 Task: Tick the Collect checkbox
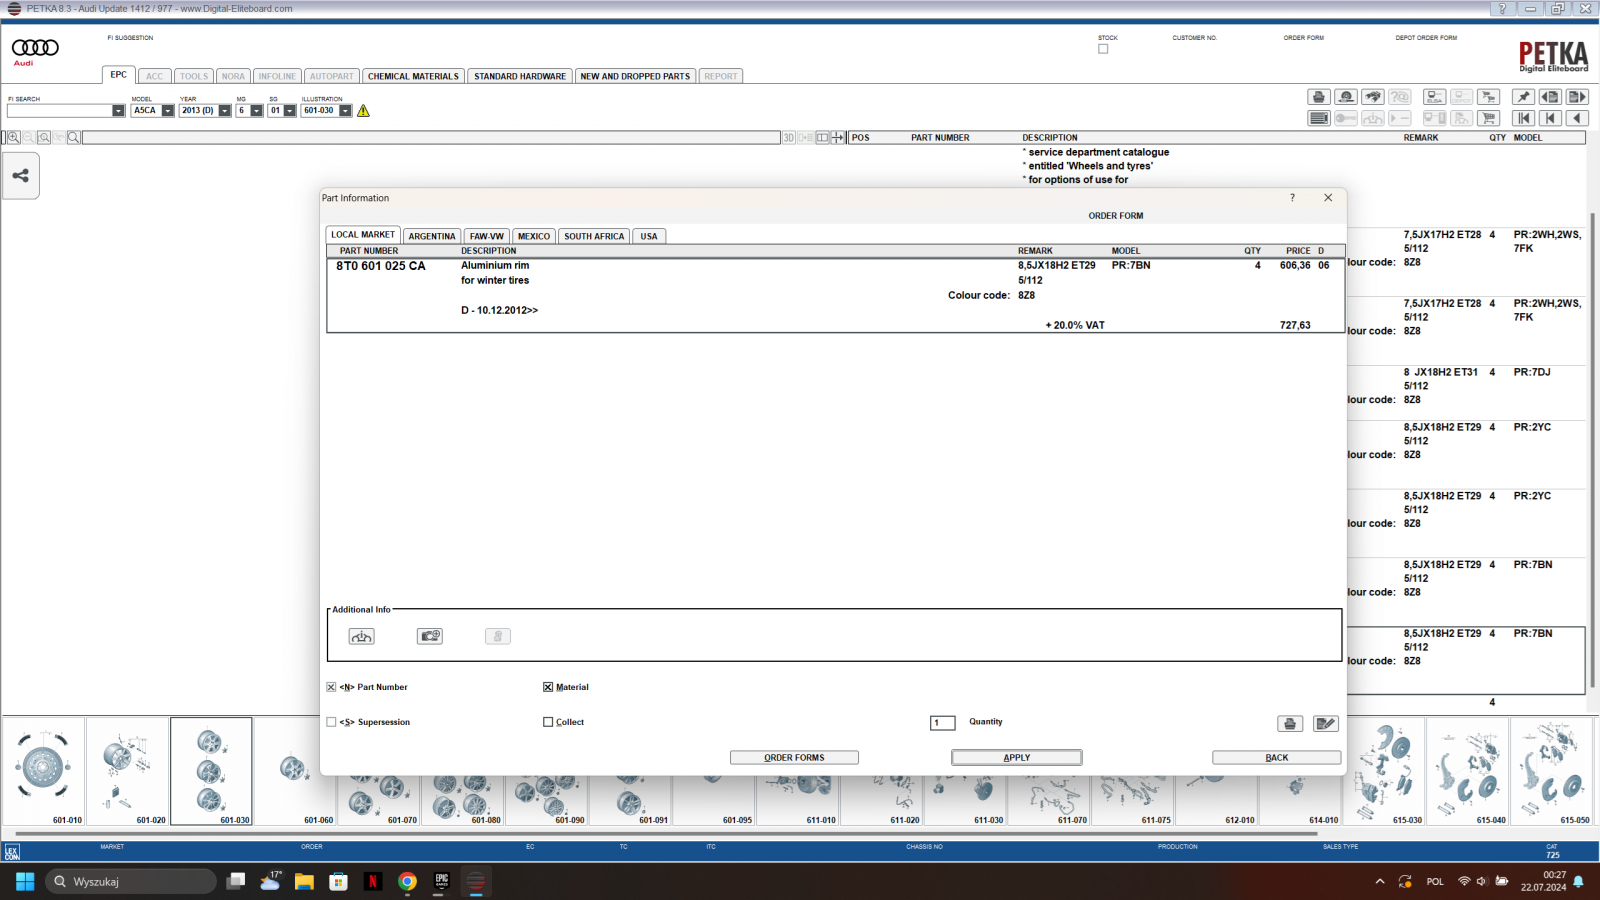[548, 722]
